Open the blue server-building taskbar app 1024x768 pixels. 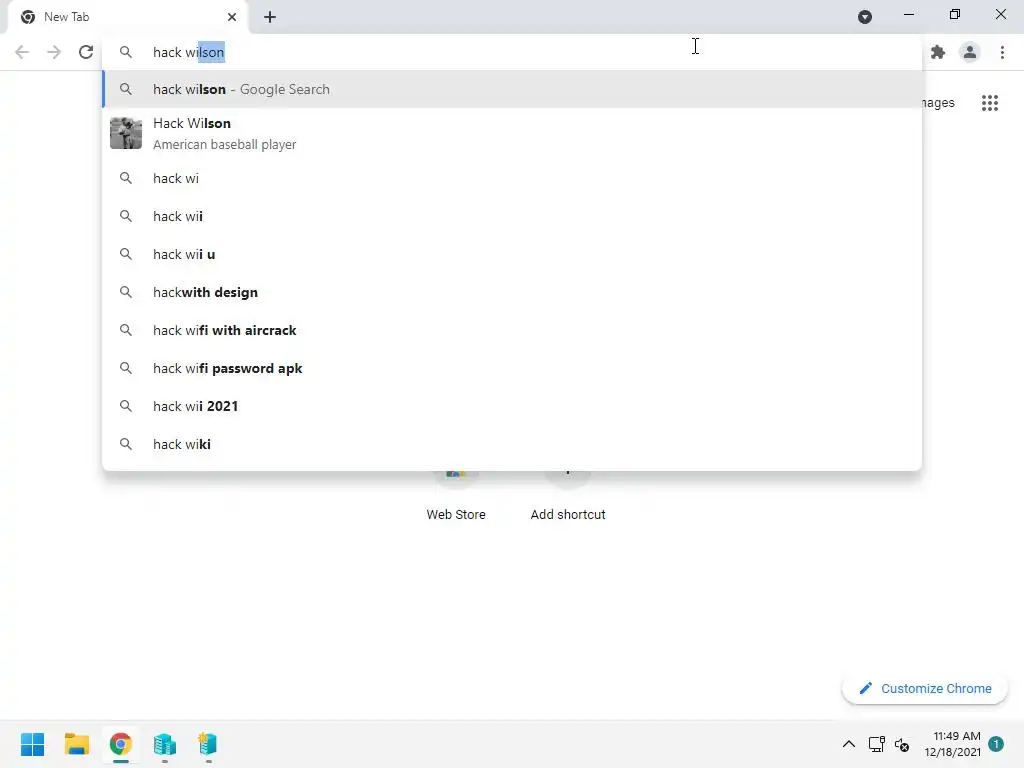tap(165, 744)
